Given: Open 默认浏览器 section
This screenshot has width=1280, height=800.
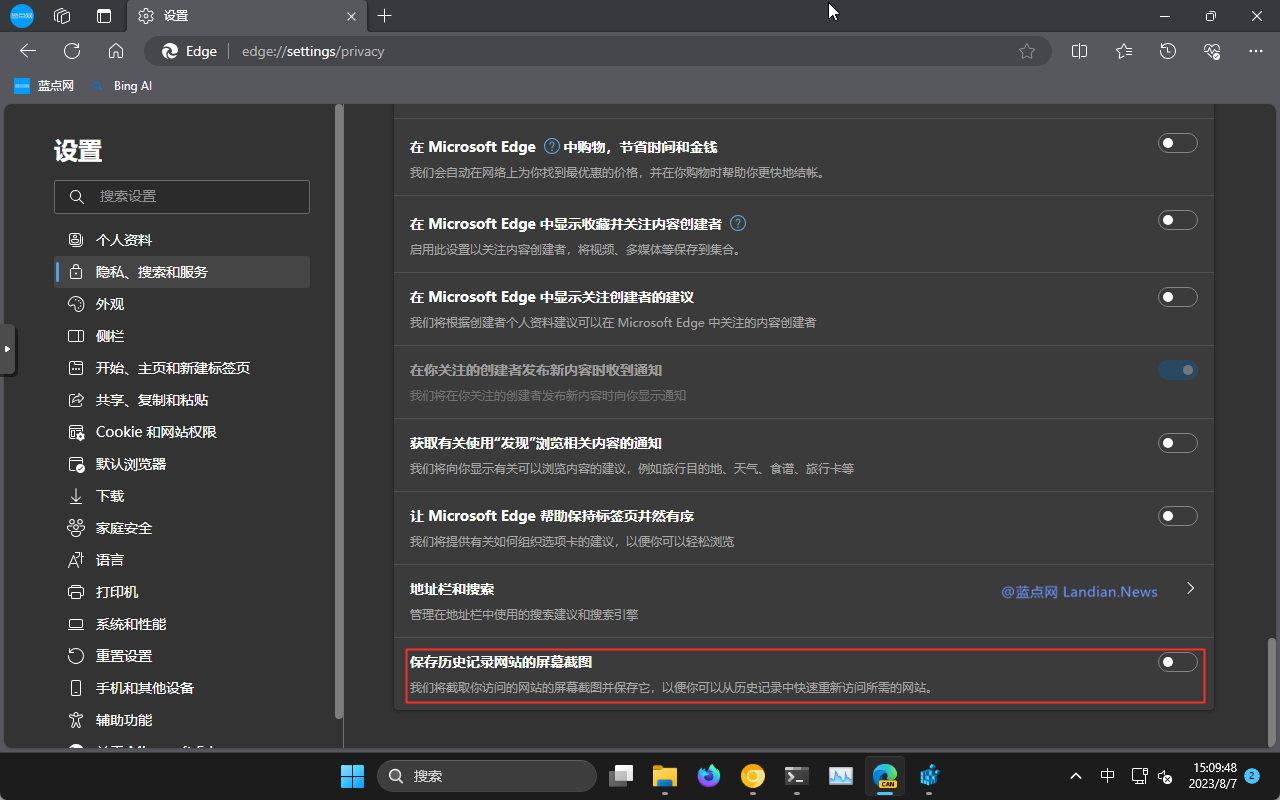Looking at the screenshot, I should pyautogui.click(x=182, y=464).
